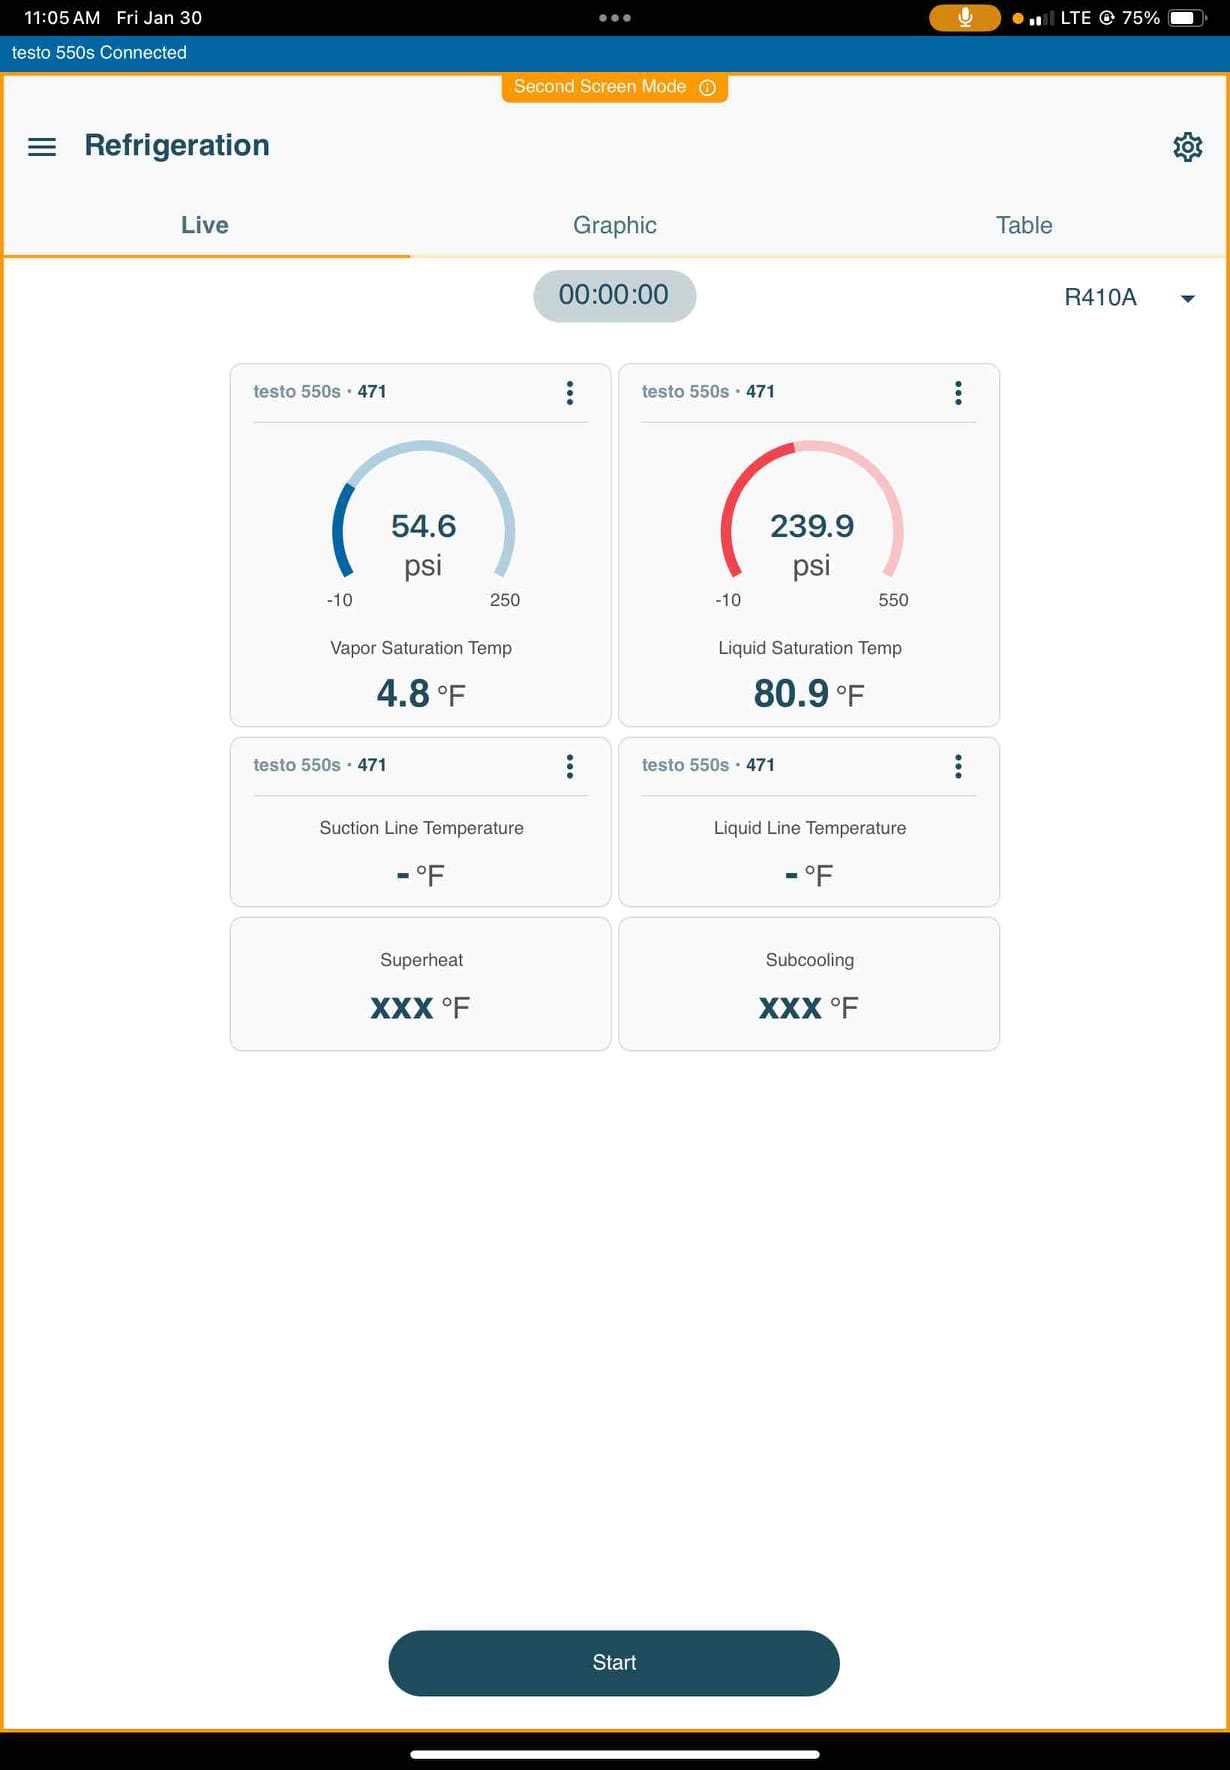Tap the 80.9 °F liquid saturation value
Screen dimensions: 1230x1770
(809, 693)
